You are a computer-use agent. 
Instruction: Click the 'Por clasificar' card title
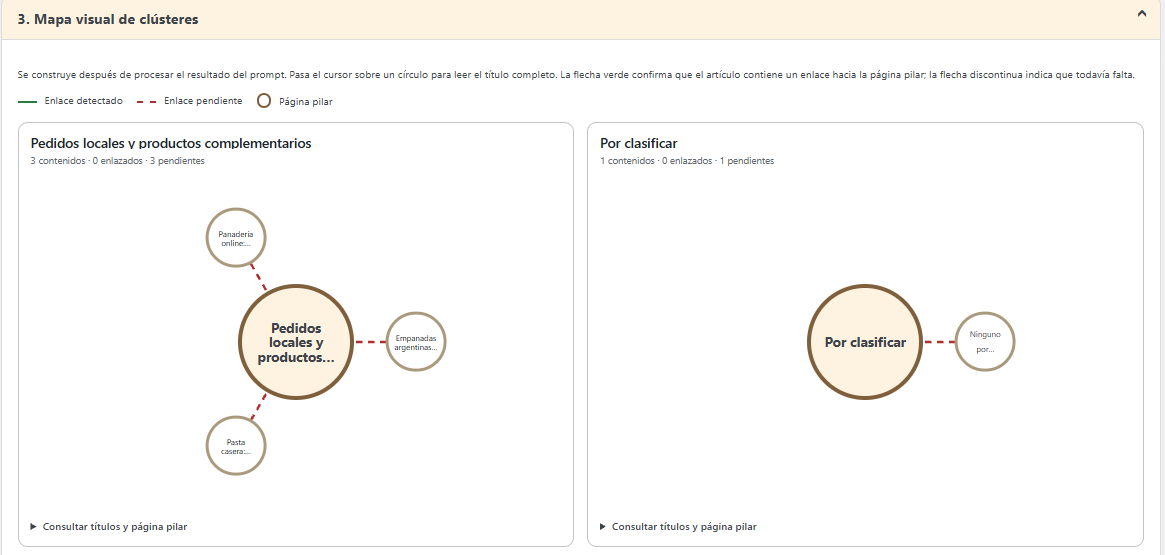638,143
